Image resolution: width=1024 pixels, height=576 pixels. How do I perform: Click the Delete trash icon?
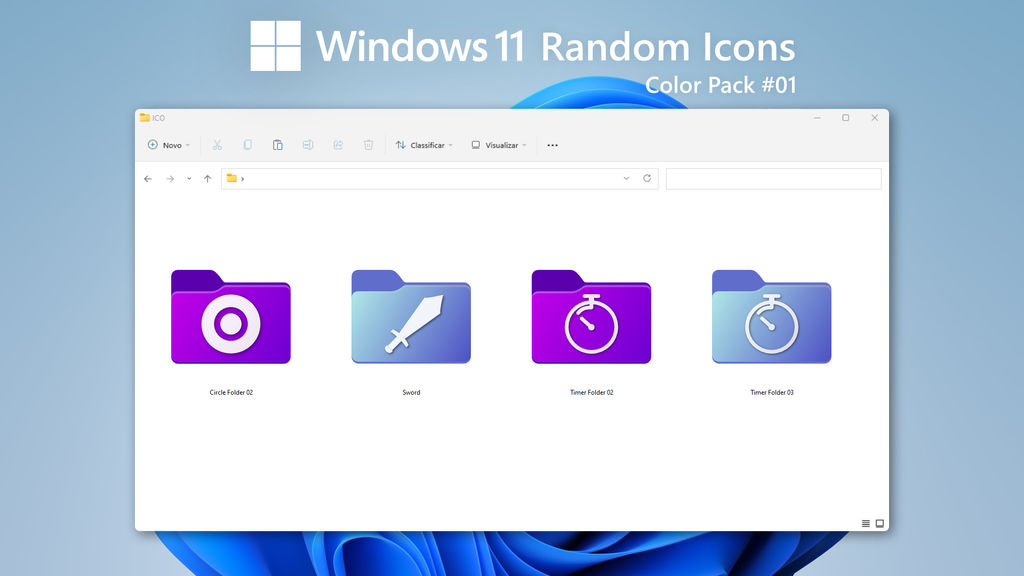pos(368,145)
